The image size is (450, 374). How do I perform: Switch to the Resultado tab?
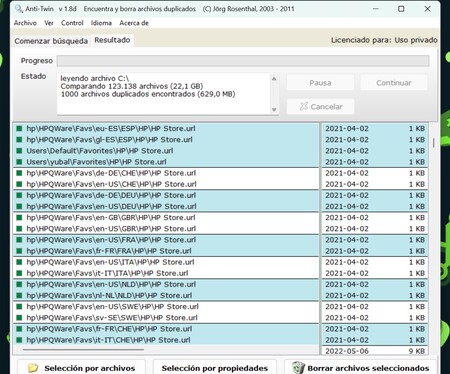click(112, 40)
